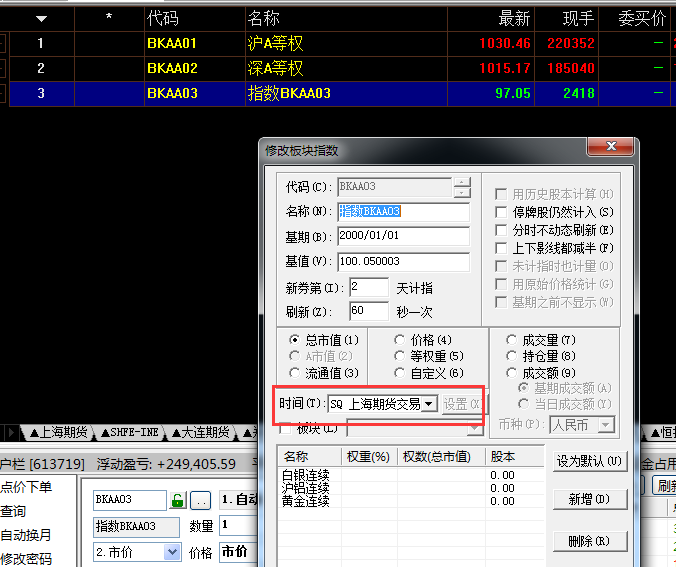This screenshot has height=567, width=676.
Task: Enable 停牌股仍然计入 checkbox
Action: tap(502, 212)
